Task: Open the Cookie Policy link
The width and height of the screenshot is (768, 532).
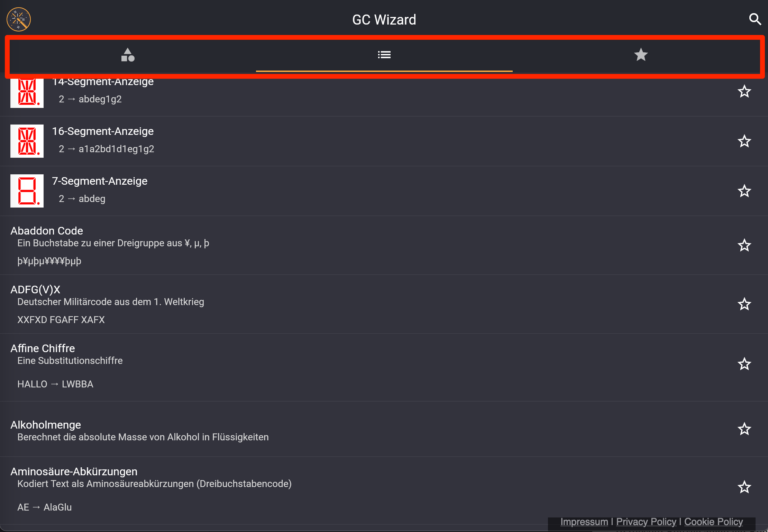Action: click(713, 522)
